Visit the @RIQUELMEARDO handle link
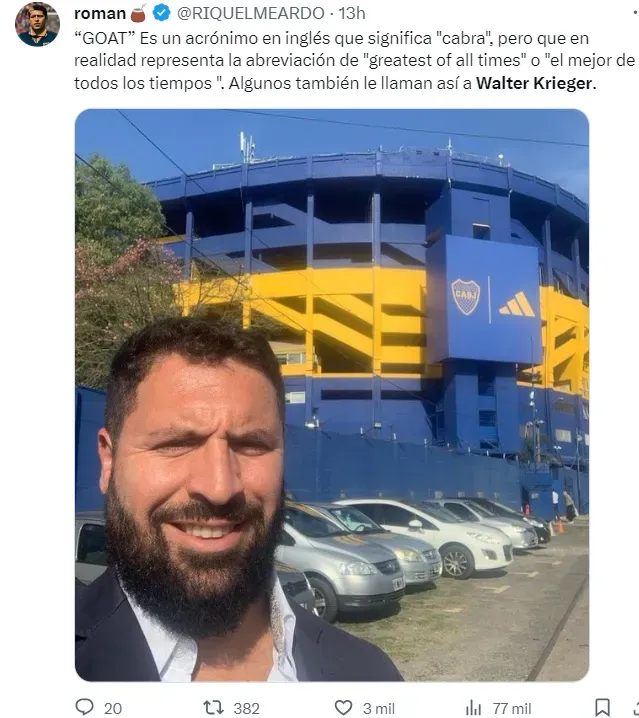This screenshot has width=639, height=718. [x=251, y=13]
